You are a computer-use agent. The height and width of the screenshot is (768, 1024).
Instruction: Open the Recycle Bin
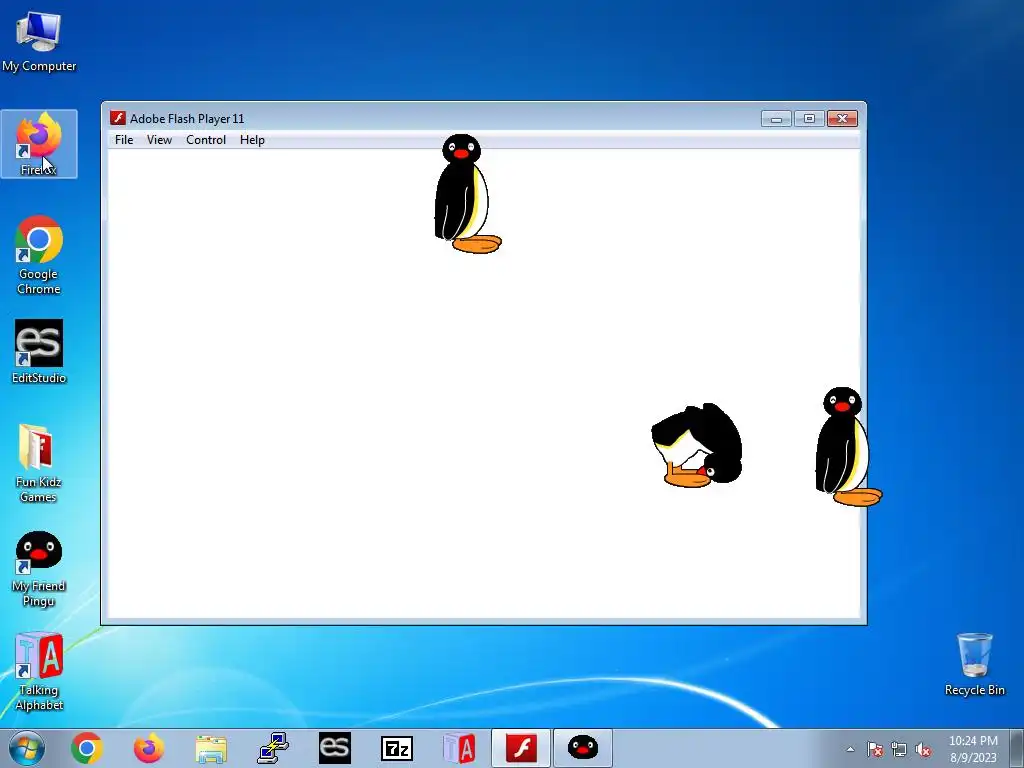tap(974, 664)
